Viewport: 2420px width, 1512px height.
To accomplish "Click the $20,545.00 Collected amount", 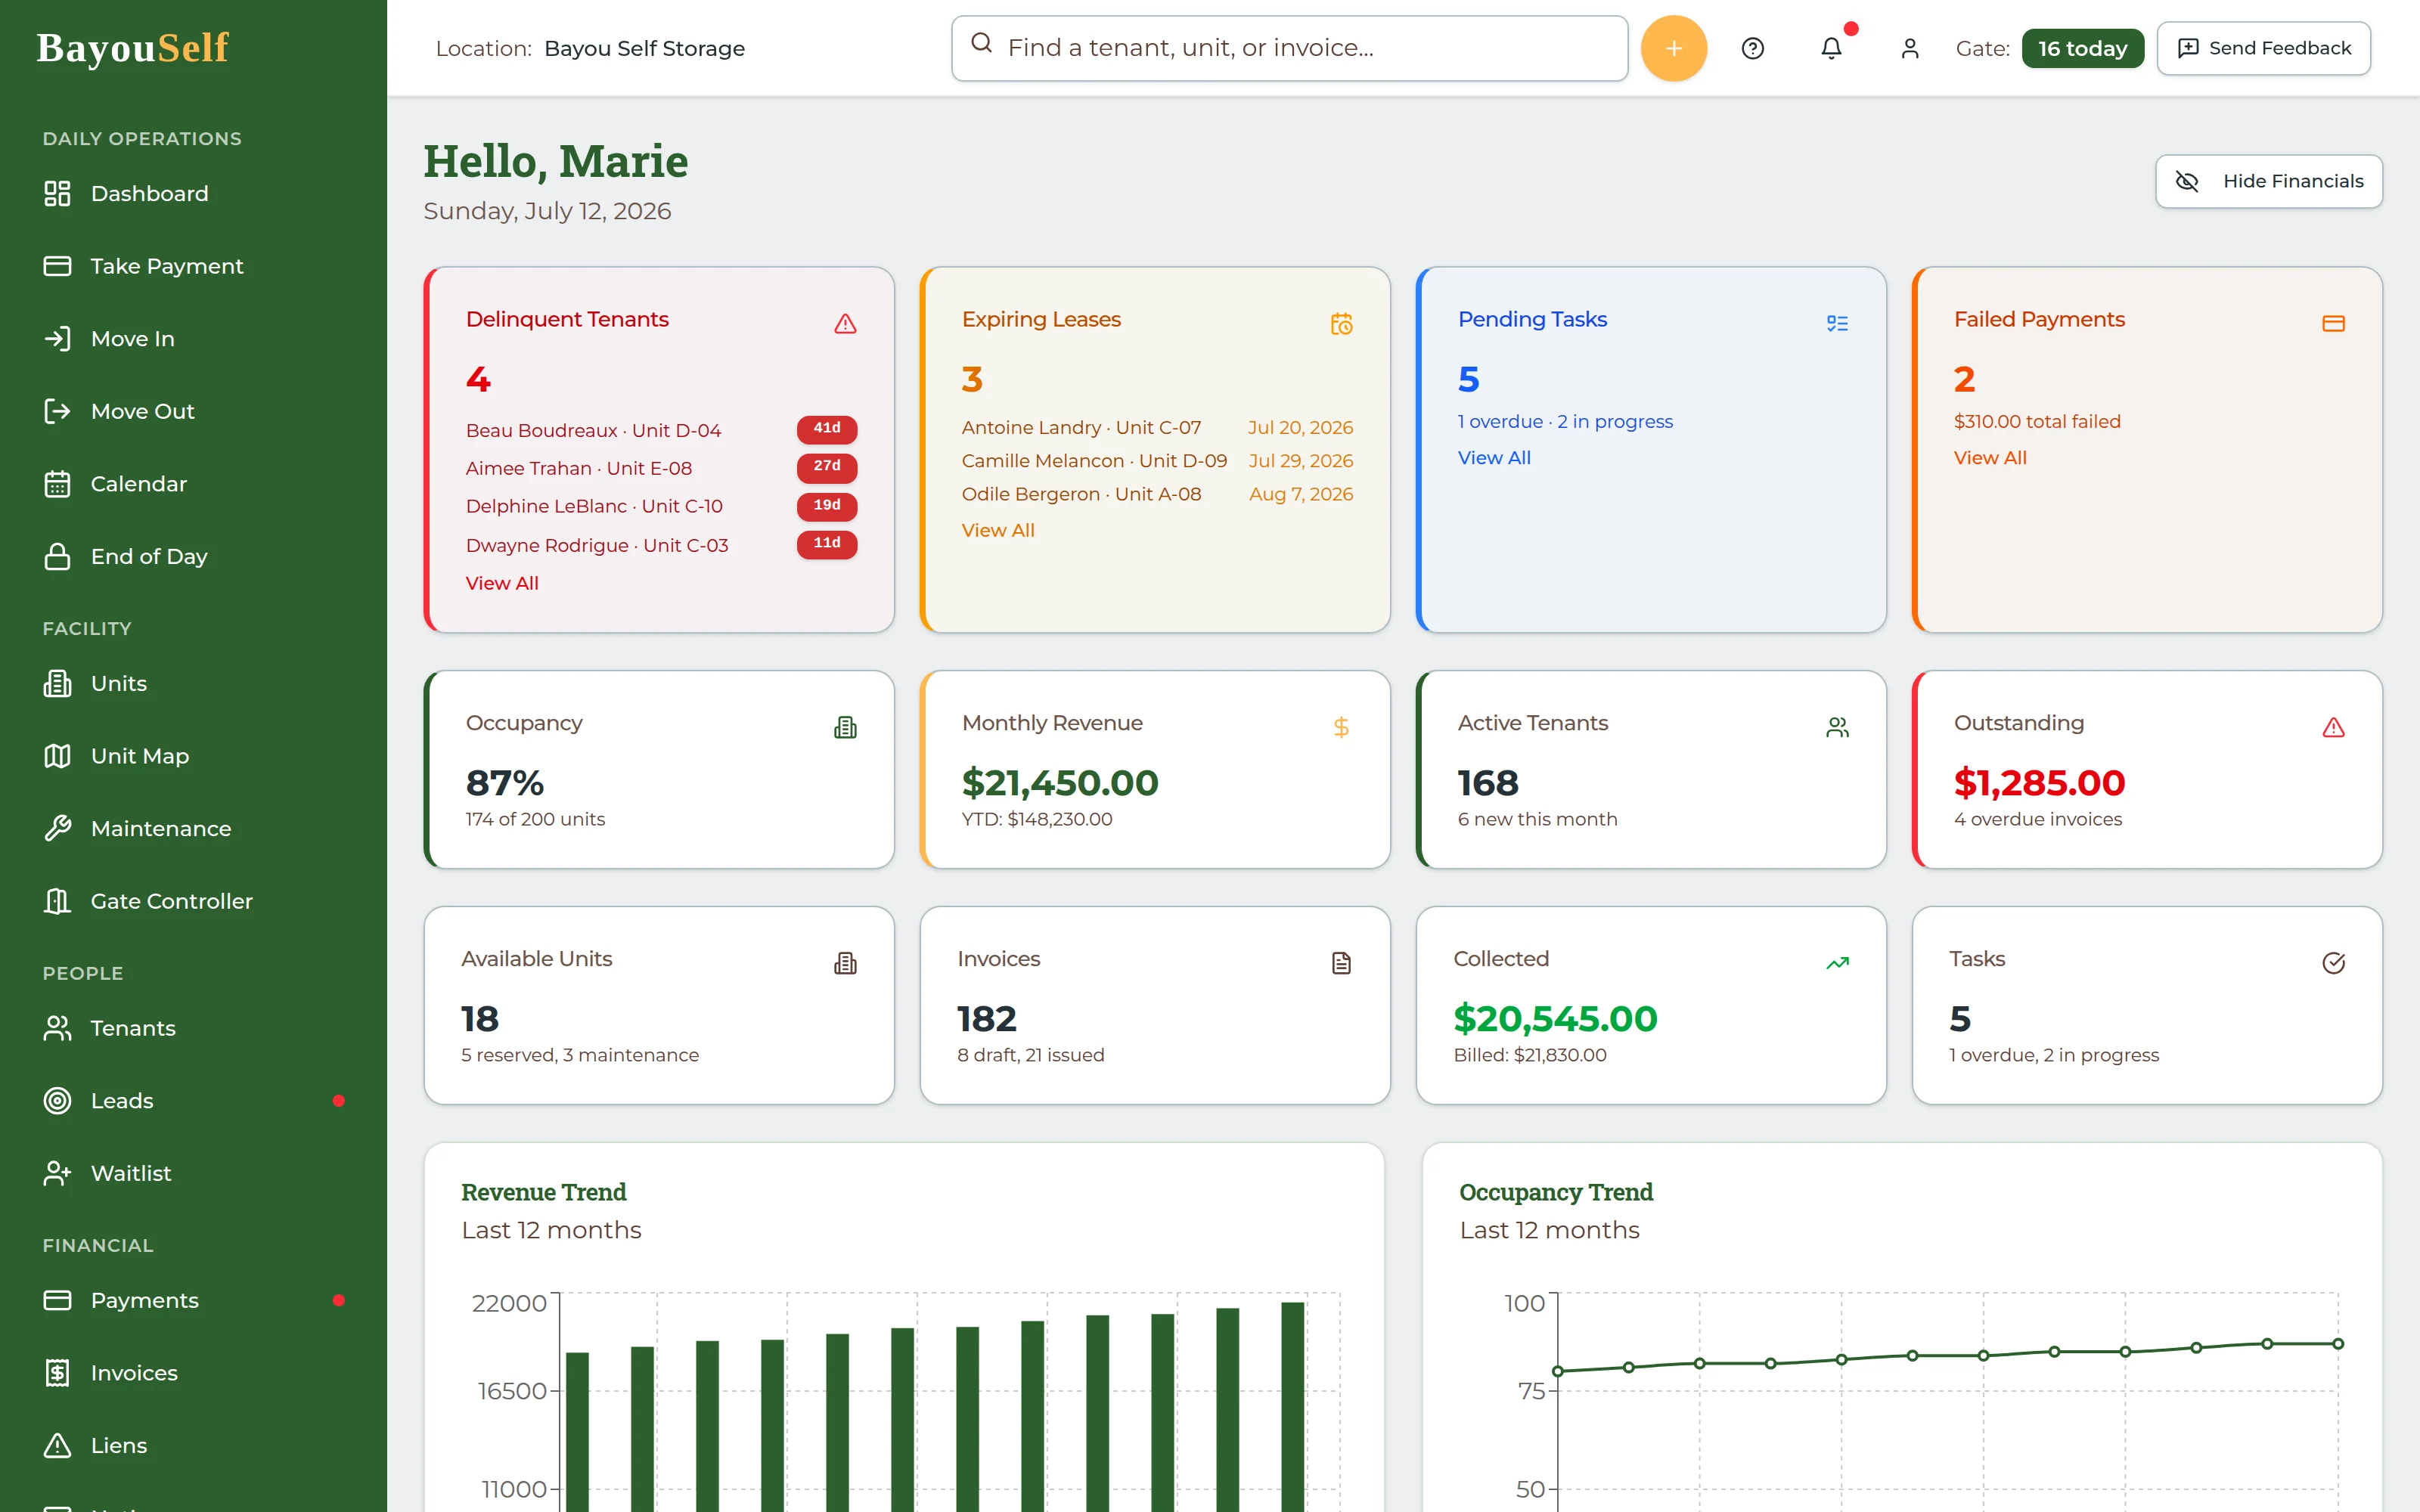I will [1555, 1018].
